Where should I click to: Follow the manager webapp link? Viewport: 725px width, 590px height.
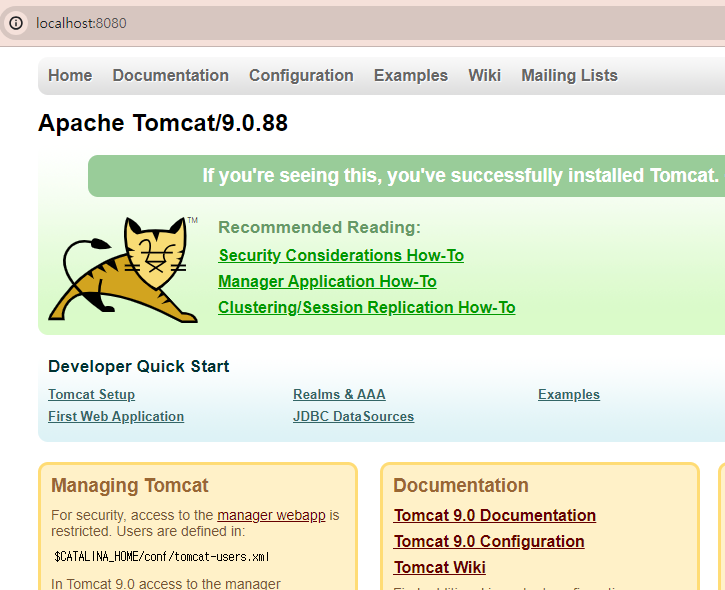tap(271, 515)
